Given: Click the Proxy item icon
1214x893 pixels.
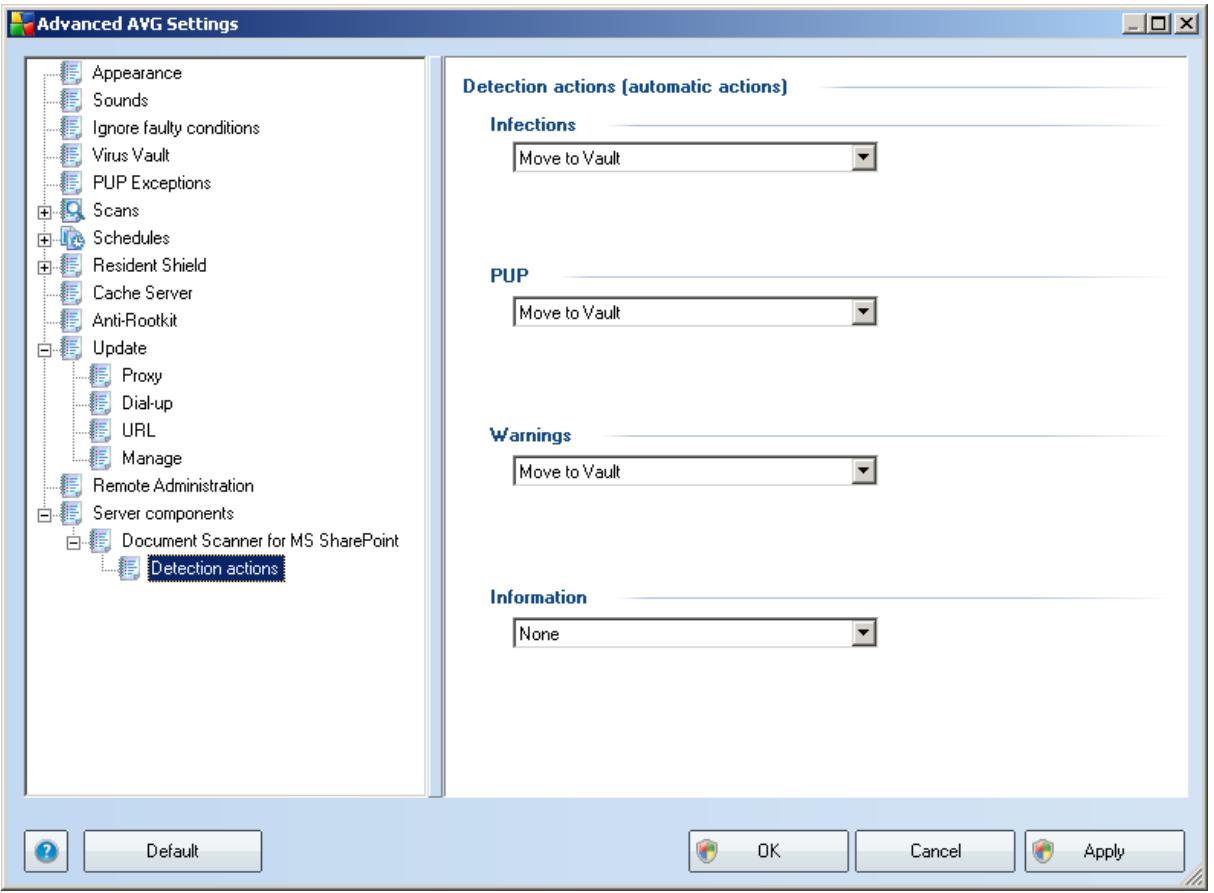Looking at the screenshot, I should tap(102, 376).
